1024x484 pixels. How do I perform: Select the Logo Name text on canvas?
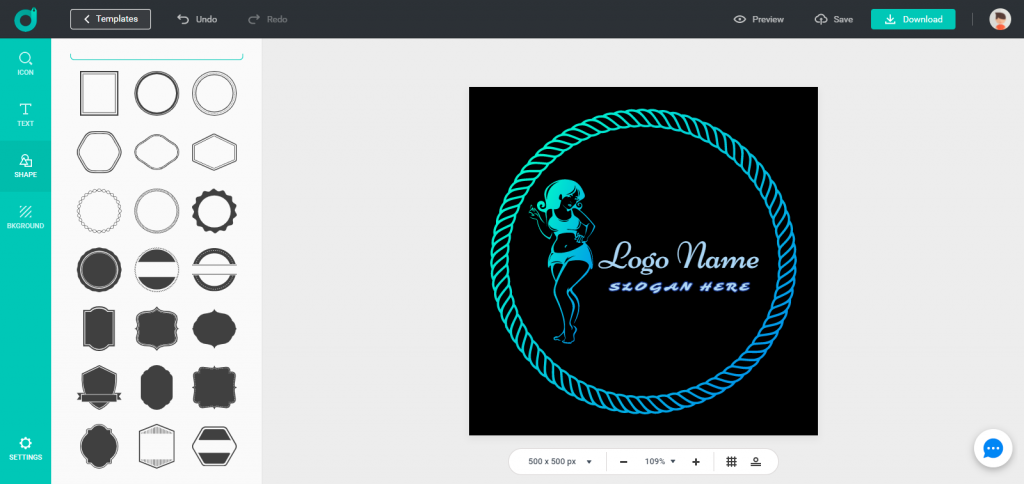(x=678, y=258)
